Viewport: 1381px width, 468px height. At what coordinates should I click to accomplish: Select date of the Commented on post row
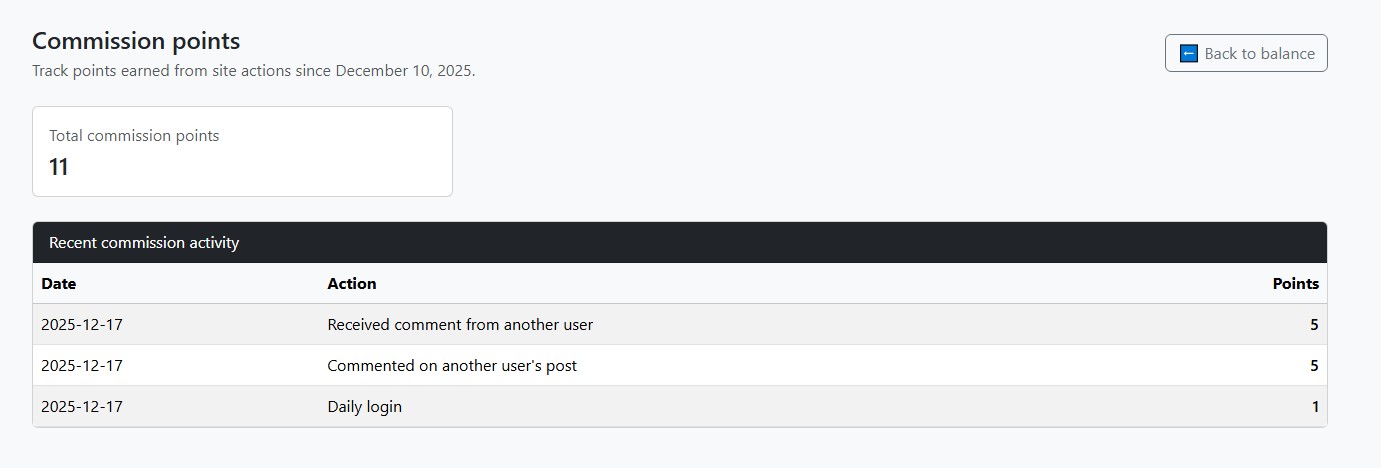pyautogui.click(x=82, y=366)
